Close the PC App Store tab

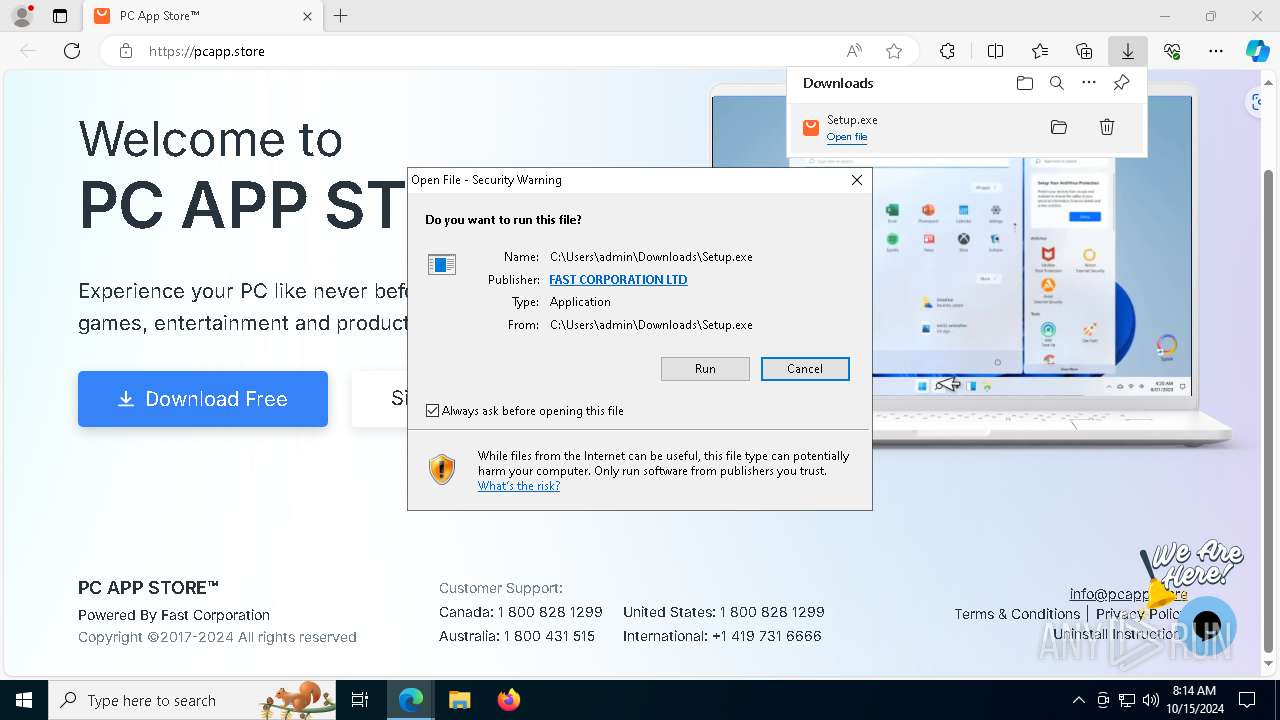(x=307, y=16)
